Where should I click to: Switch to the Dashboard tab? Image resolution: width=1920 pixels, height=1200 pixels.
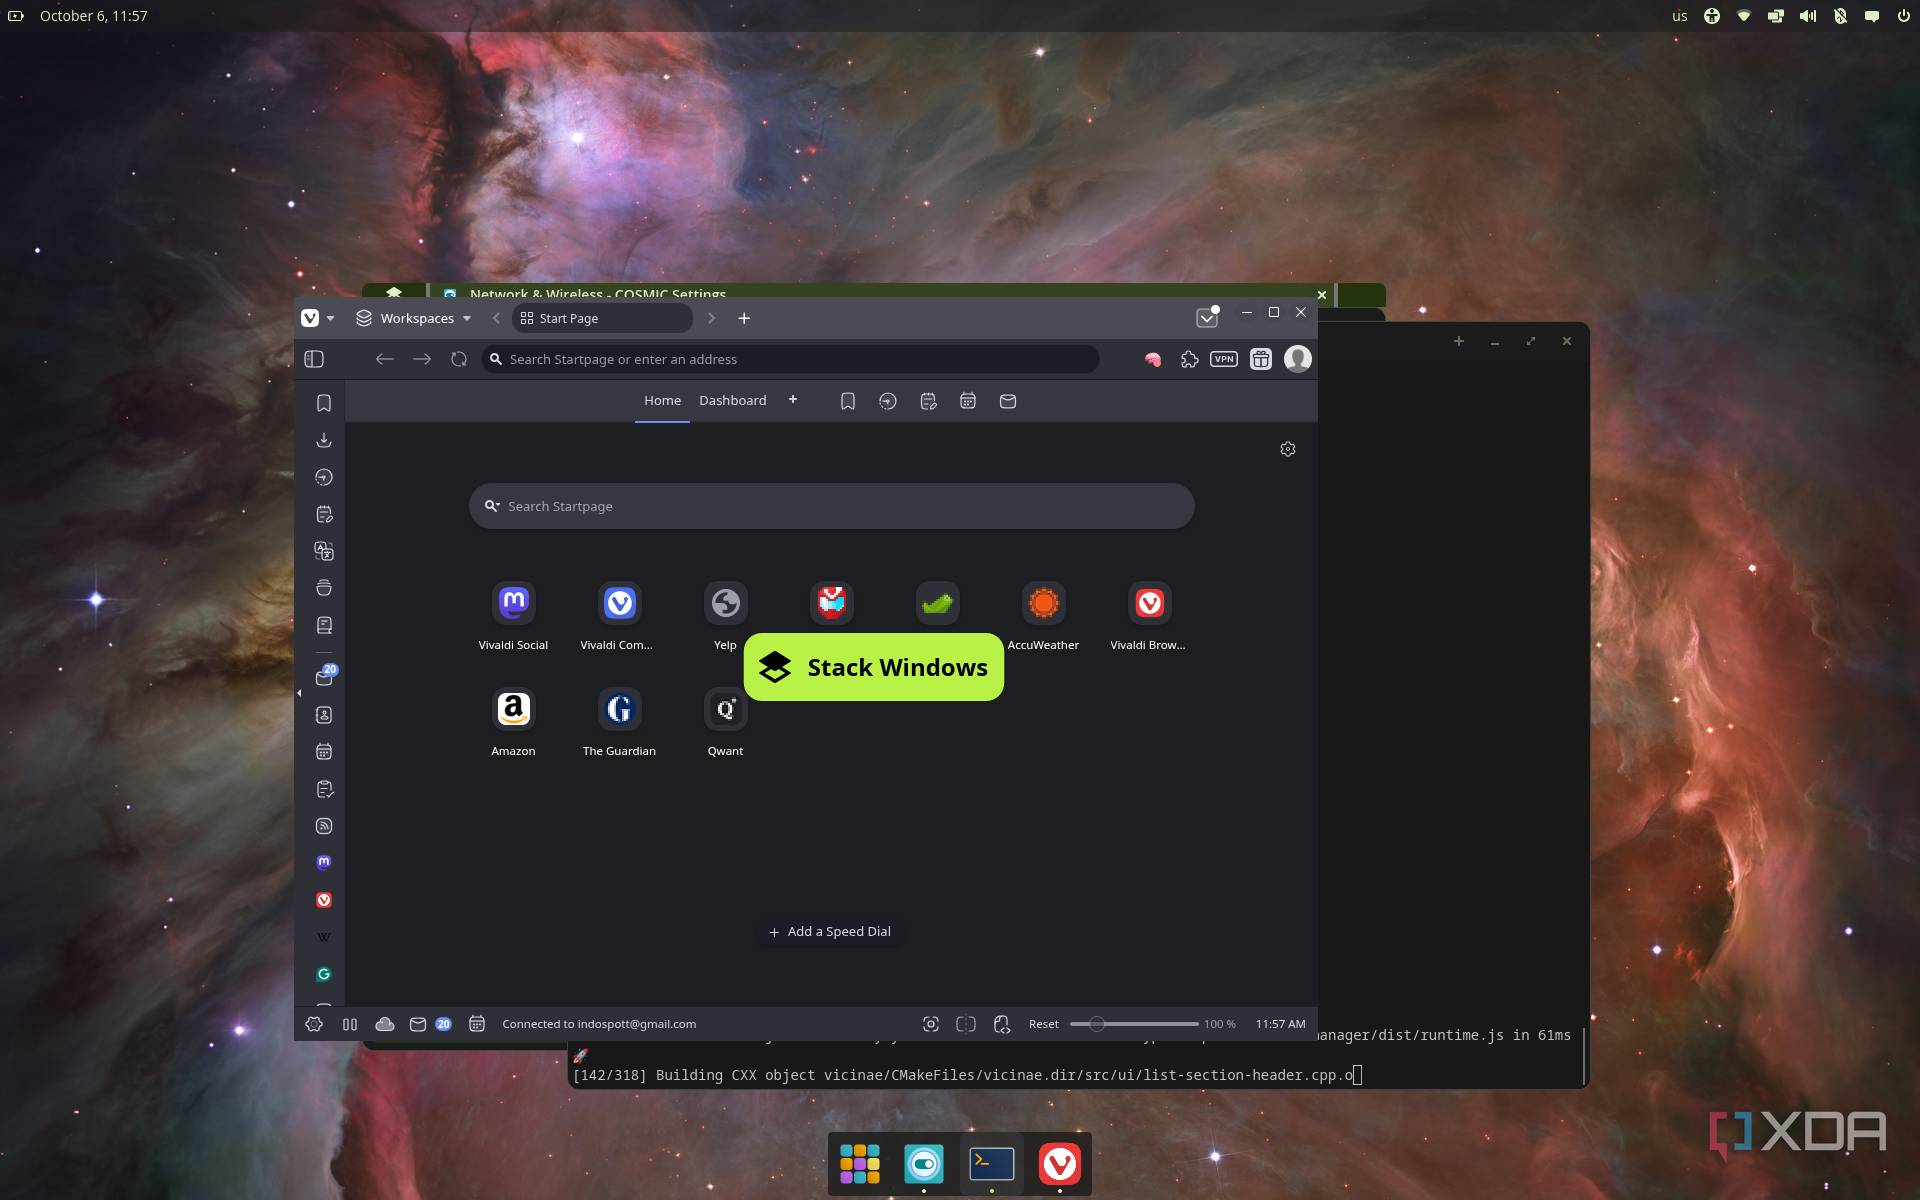732,400
